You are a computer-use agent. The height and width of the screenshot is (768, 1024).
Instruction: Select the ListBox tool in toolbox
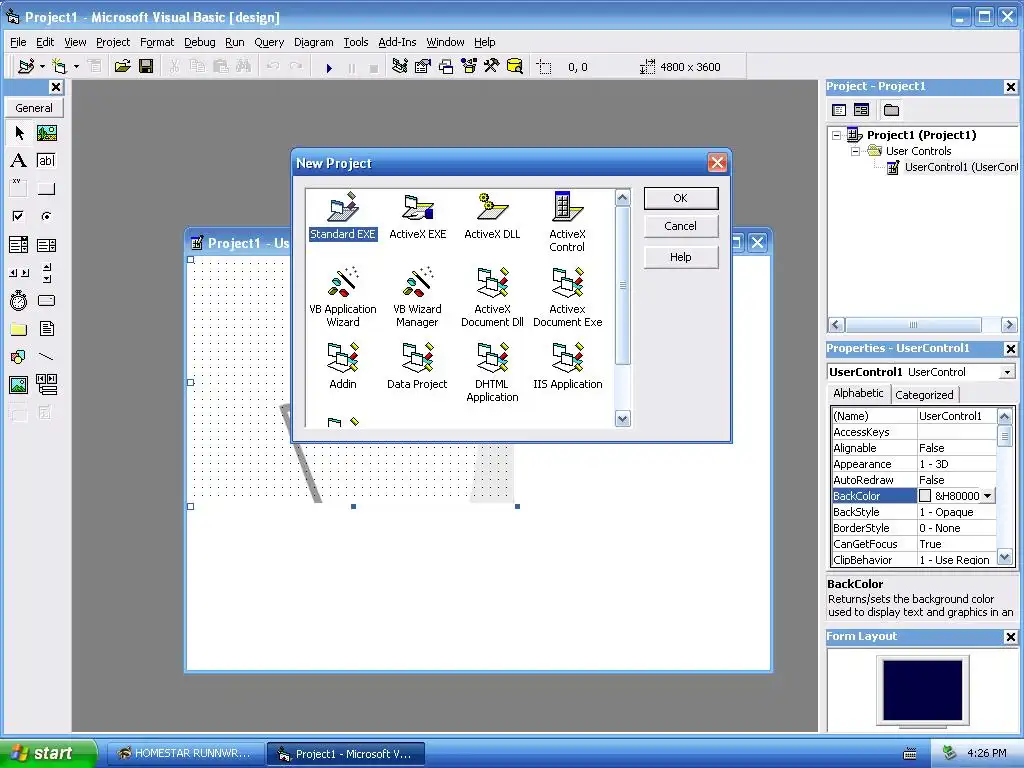point(46,245)
